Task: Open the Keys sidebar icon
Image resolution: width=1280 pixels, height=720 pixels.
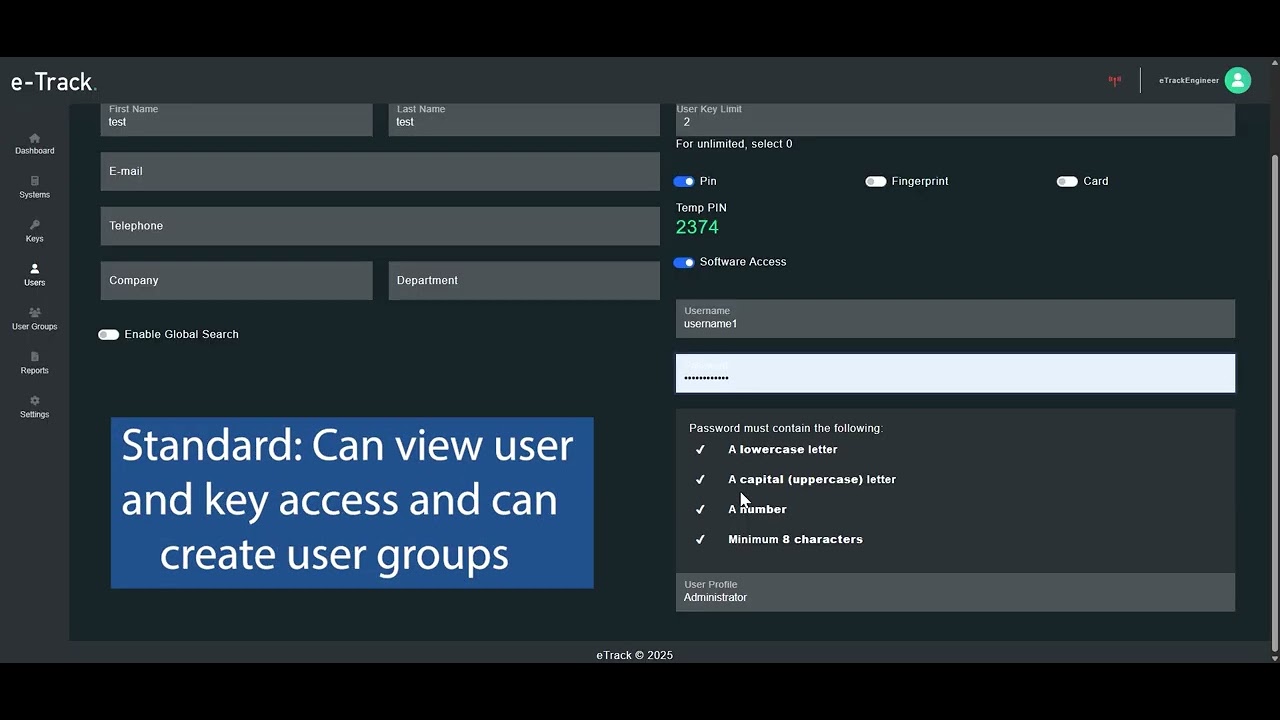Action: (x=34, y=225)
